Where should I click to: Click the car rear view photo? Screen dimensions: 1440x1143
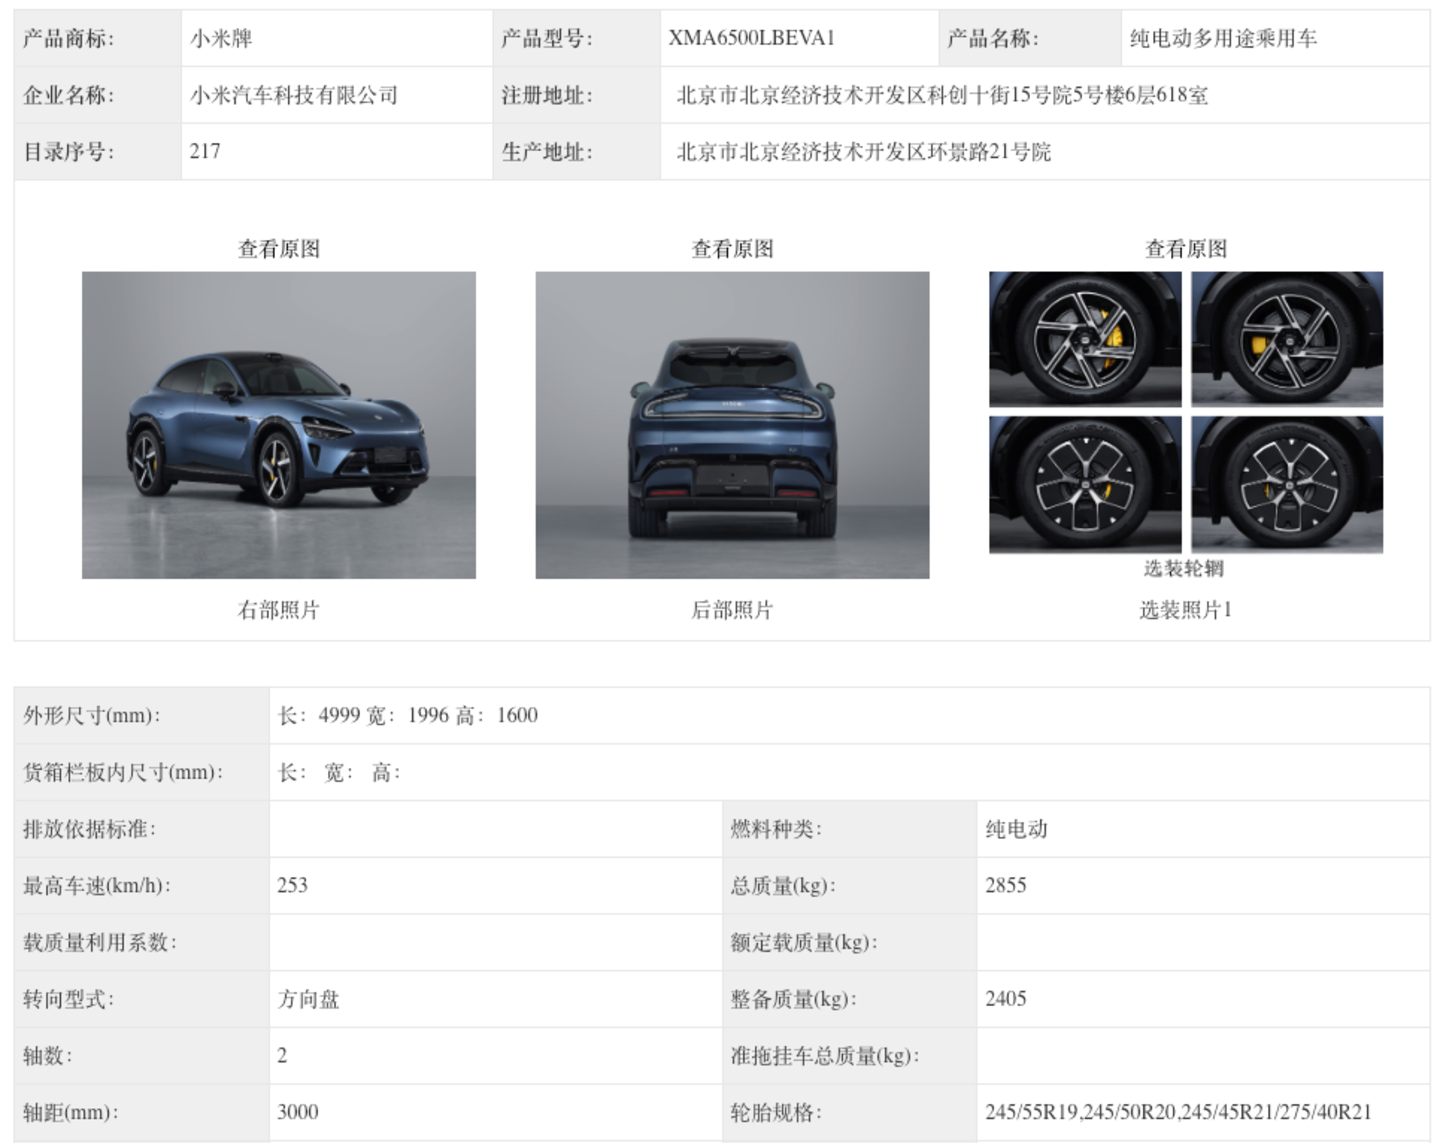[732, 425]
